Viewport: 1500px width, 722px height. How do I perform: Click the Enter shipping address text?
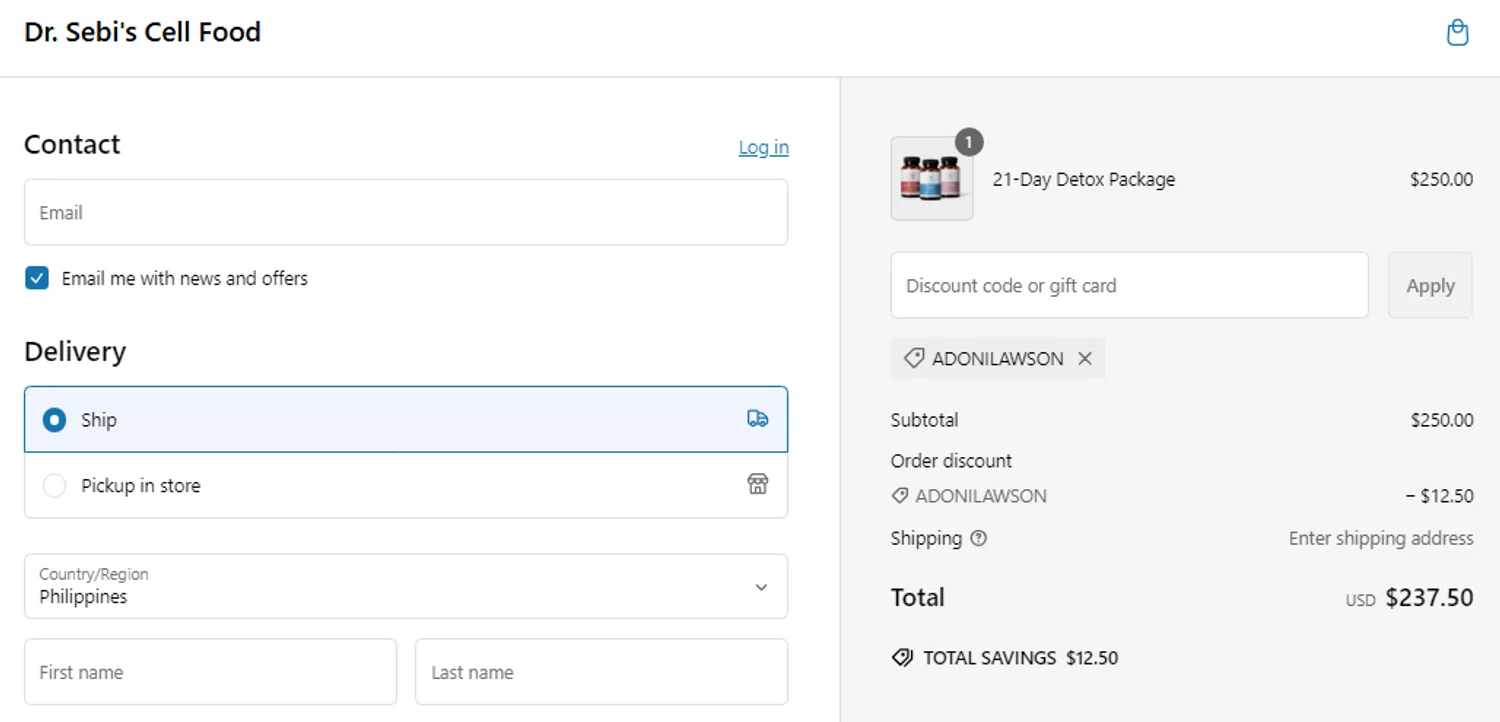tap(1381, 538)
